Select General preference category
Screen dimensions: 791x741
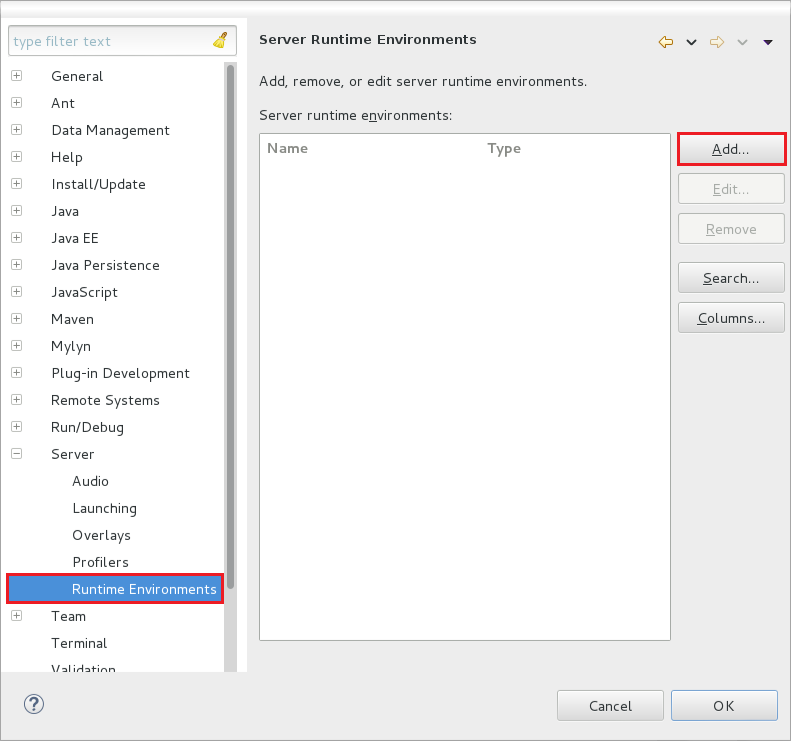[77, 76]
